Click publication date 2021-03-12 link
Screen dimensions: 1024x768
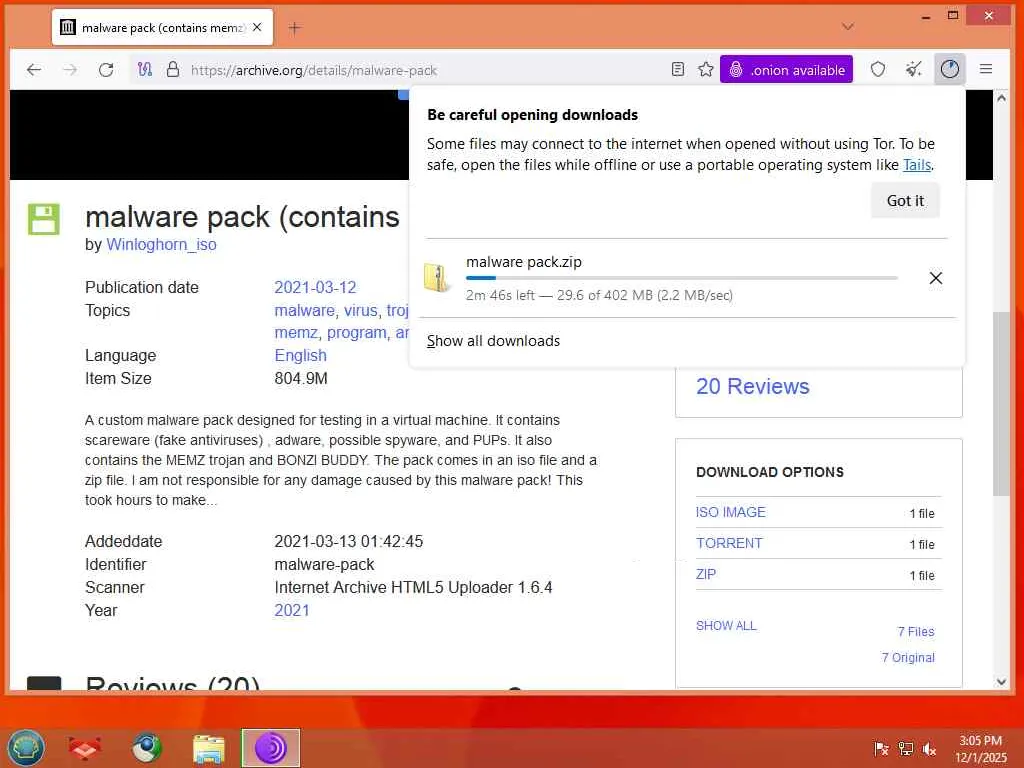315,287
